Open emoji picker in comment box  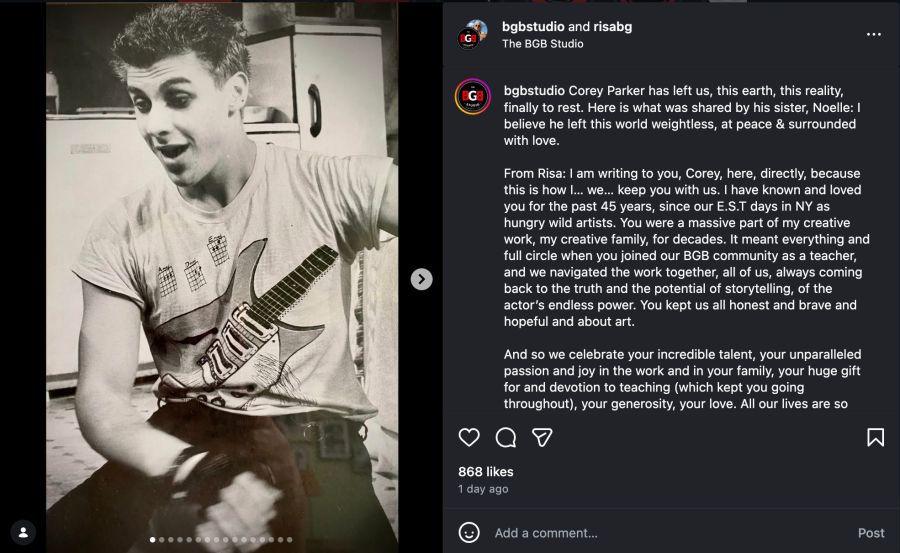point(469,533)
